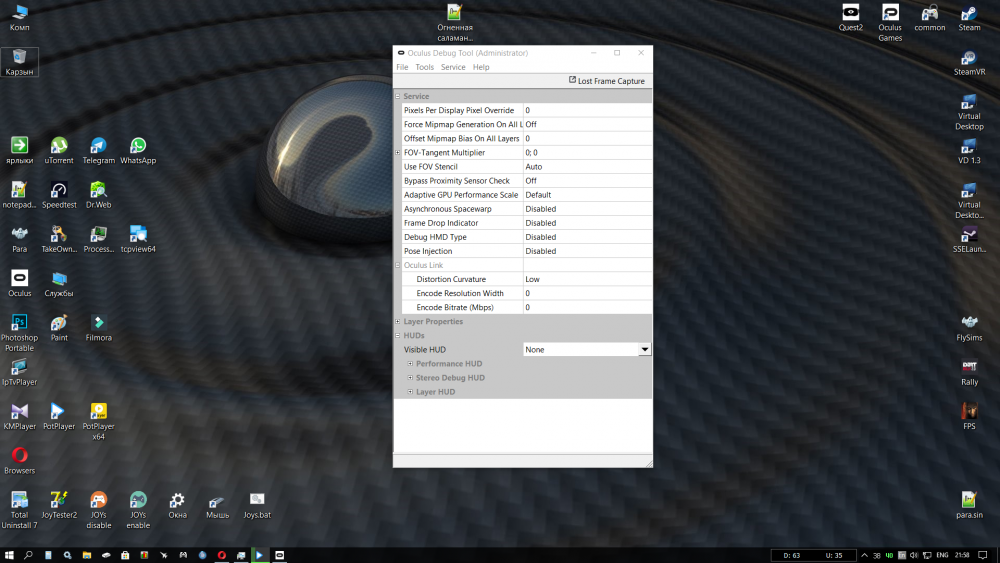This screenshot has height=563, width=1000.
Task: Click the Quest2 desktop icon
Action: pos(850,13)
